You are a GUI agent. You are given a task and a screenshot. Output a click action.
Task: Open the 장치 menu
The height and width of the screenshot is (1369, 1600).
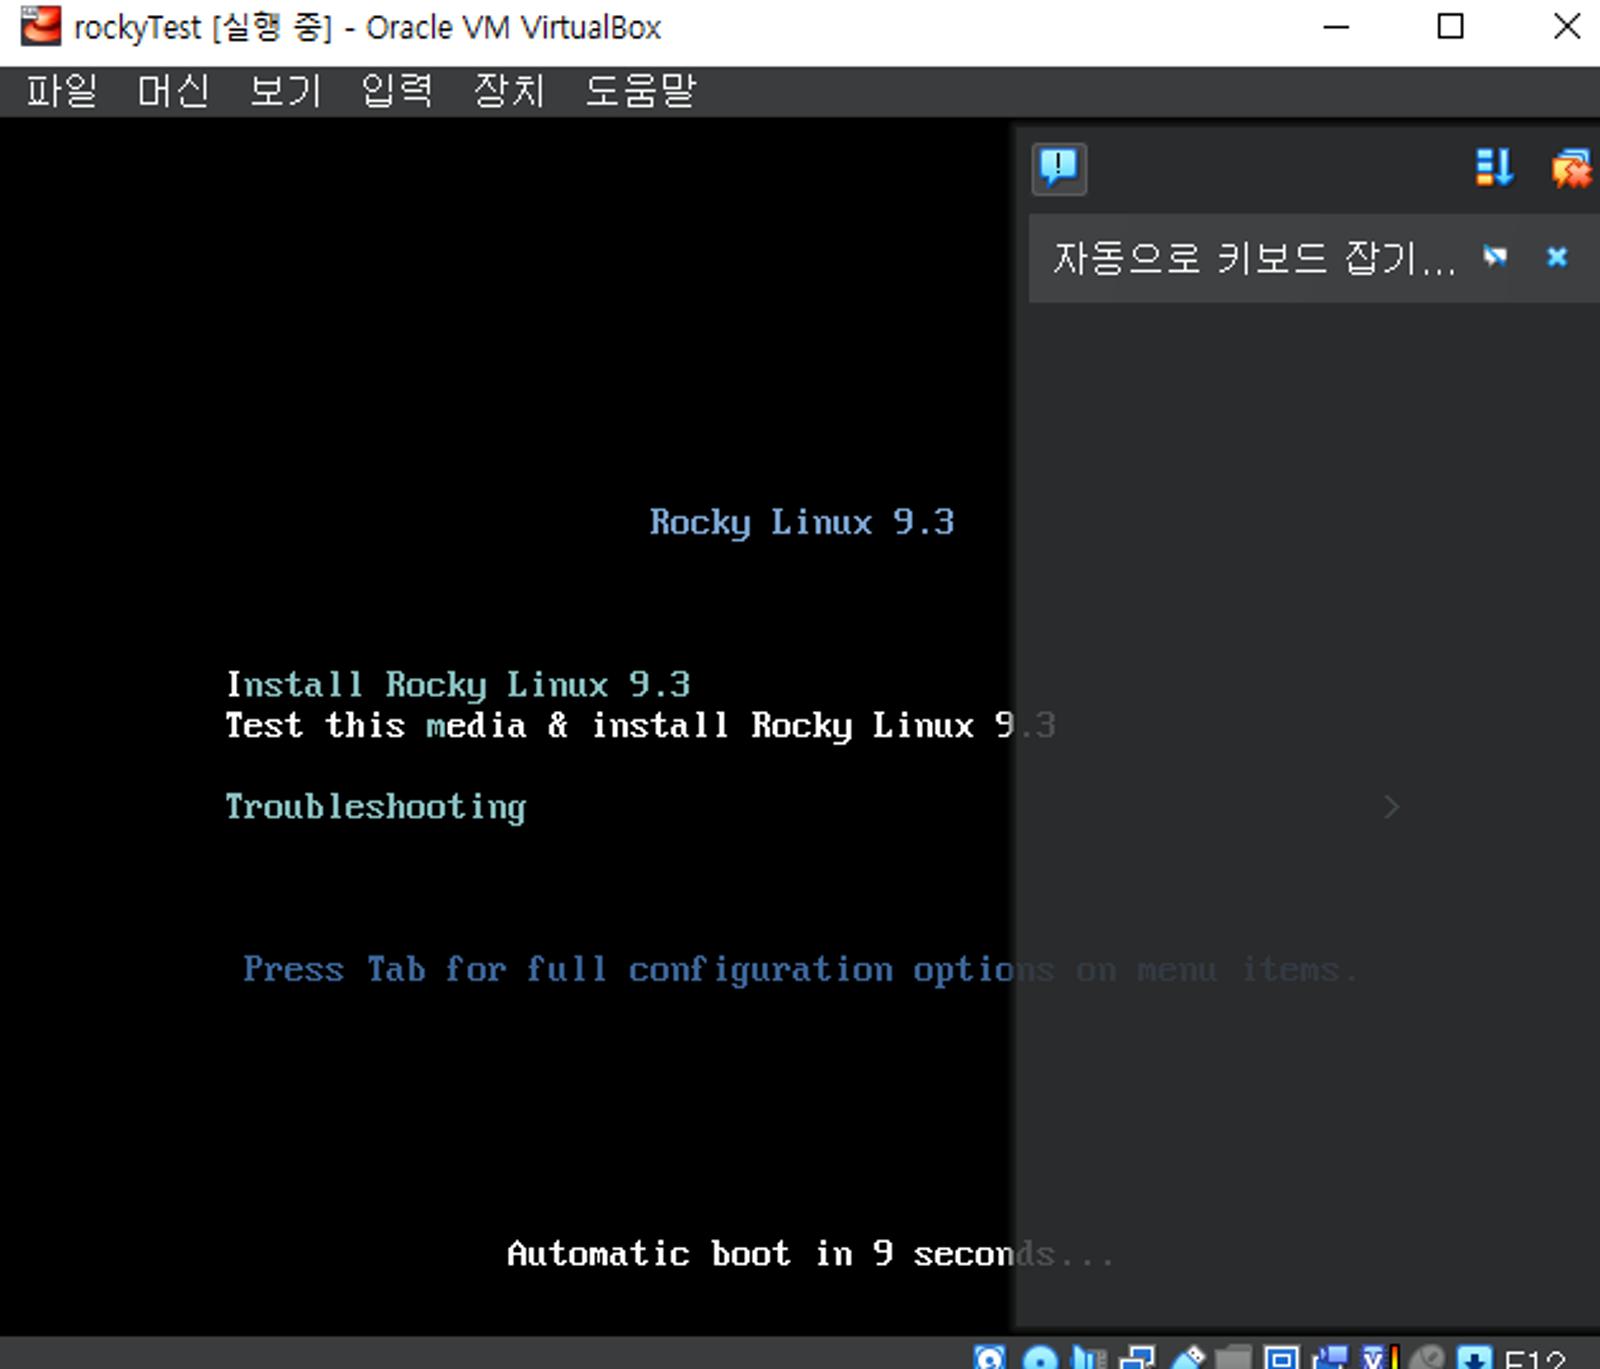[x=509, y=91]
